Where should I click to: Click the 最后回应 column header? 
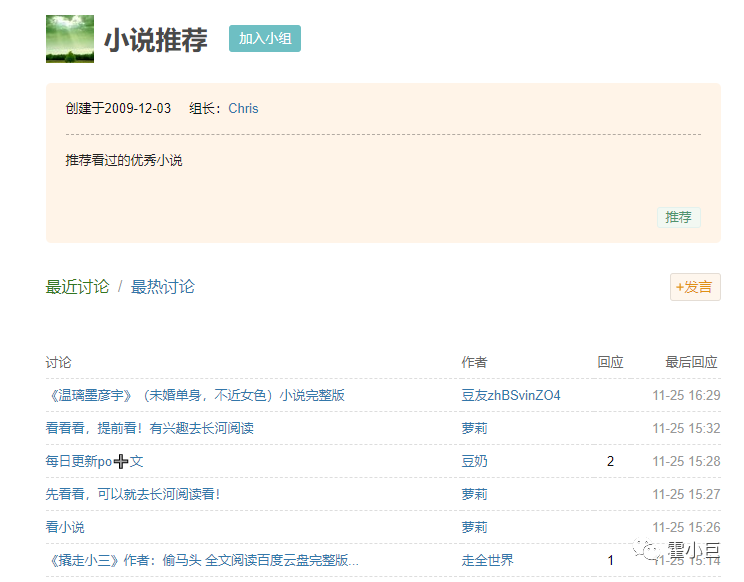pos(691,362)
